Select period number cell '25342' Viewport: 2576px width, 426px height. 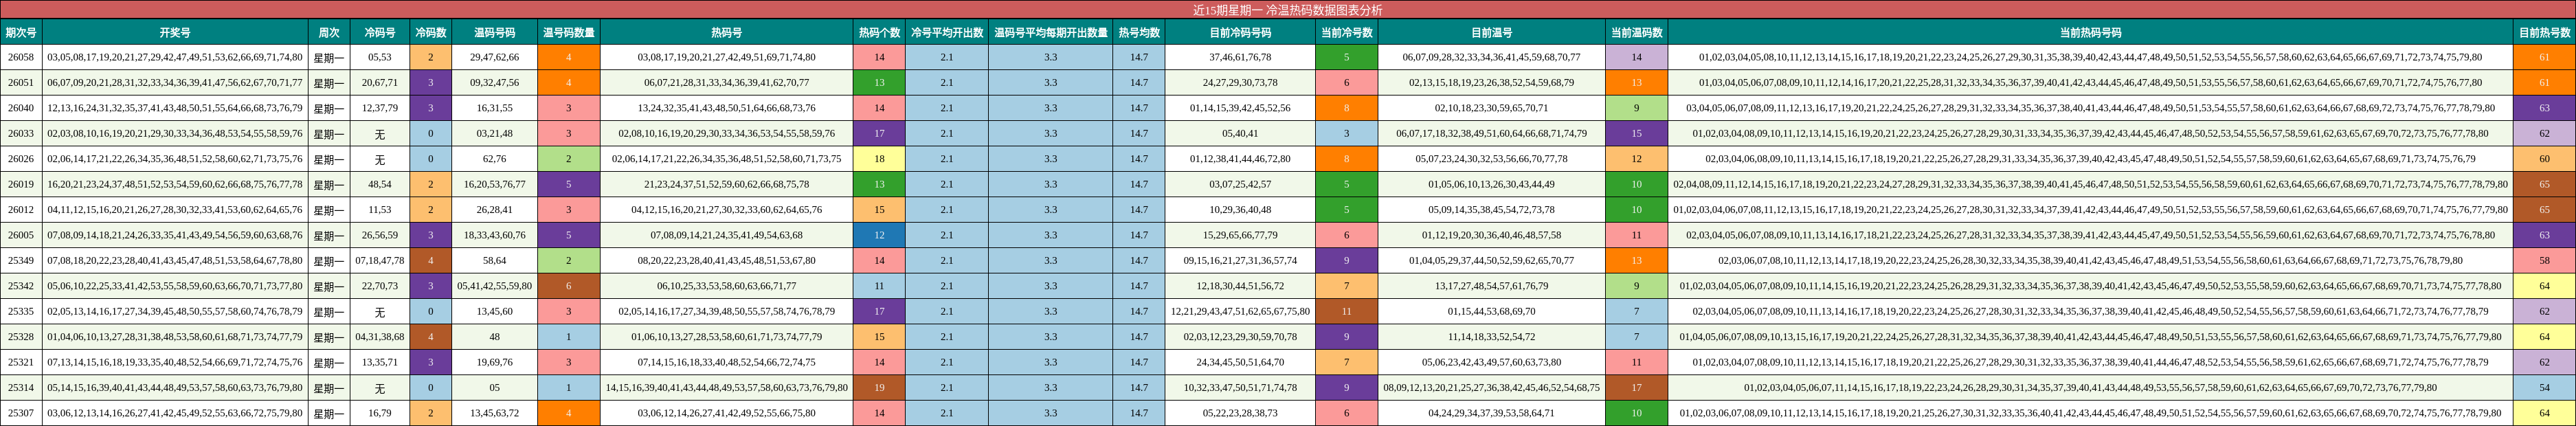[x=21, y=286]
